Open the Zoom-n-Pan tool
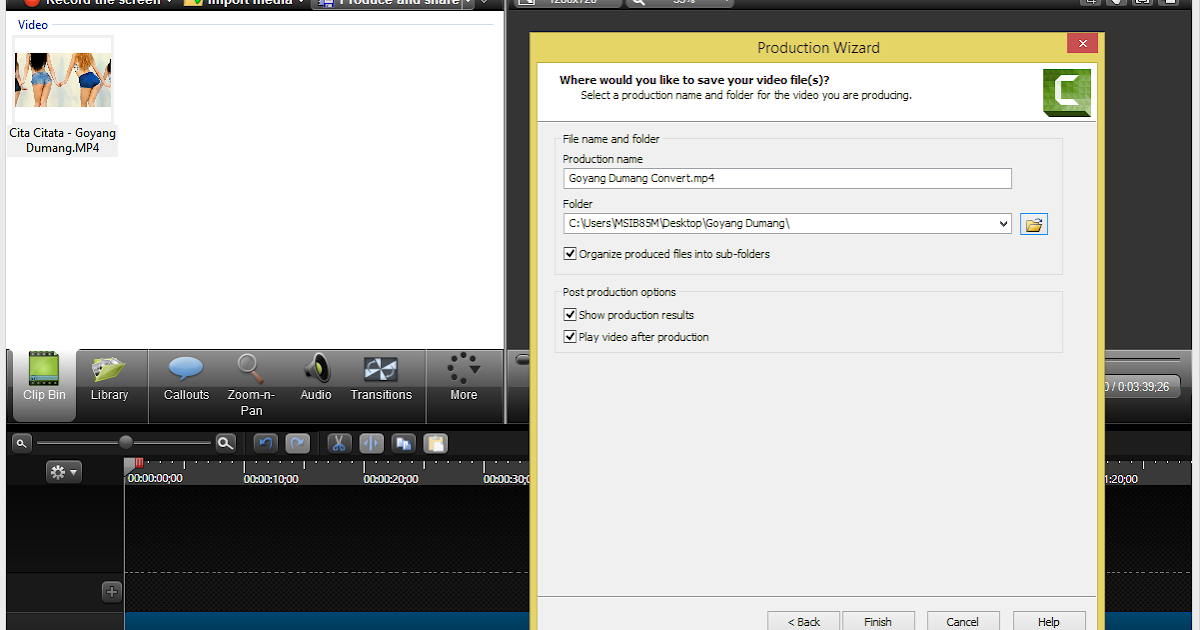The image size is (1200, 630). [x=251, y=386]
